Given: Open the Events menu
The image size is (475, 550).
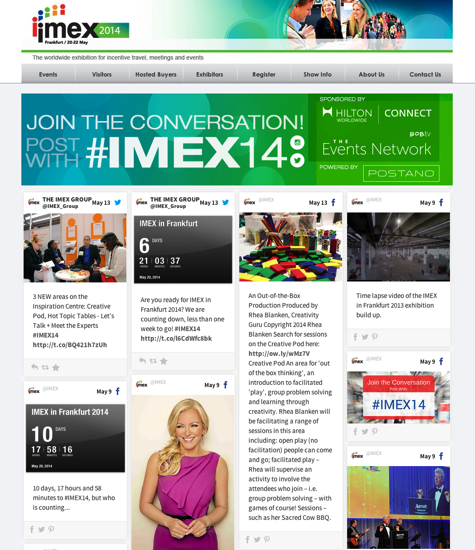Looking at the screenshot, I should coord(48,74).
